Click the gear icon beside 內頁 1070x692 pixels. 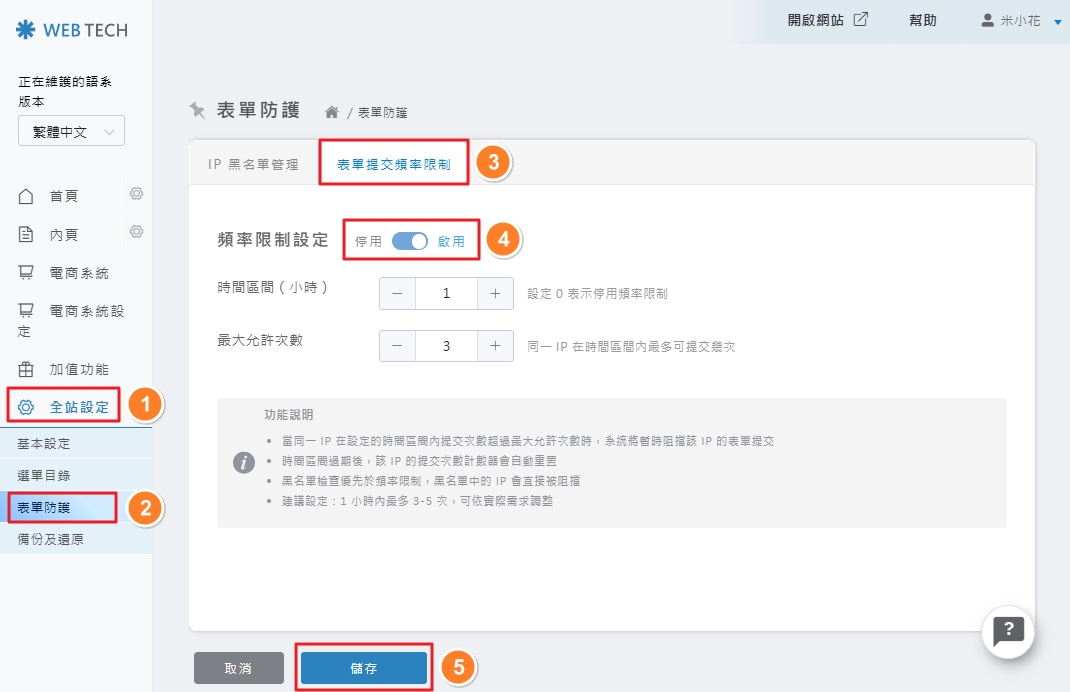click(x=137, y=232)
